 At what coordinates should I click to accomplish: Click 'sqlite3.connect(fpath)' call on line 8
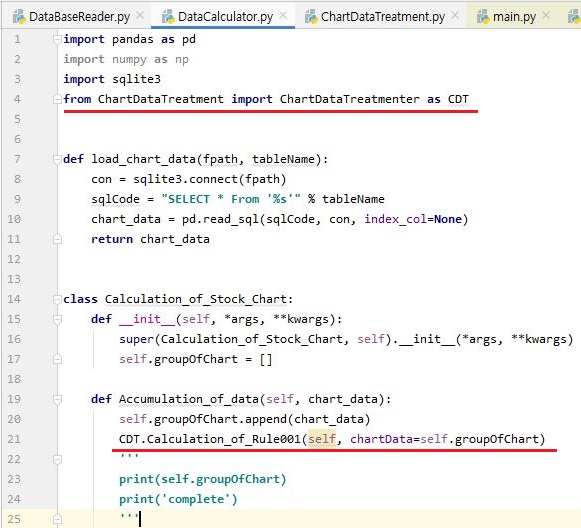210,179
